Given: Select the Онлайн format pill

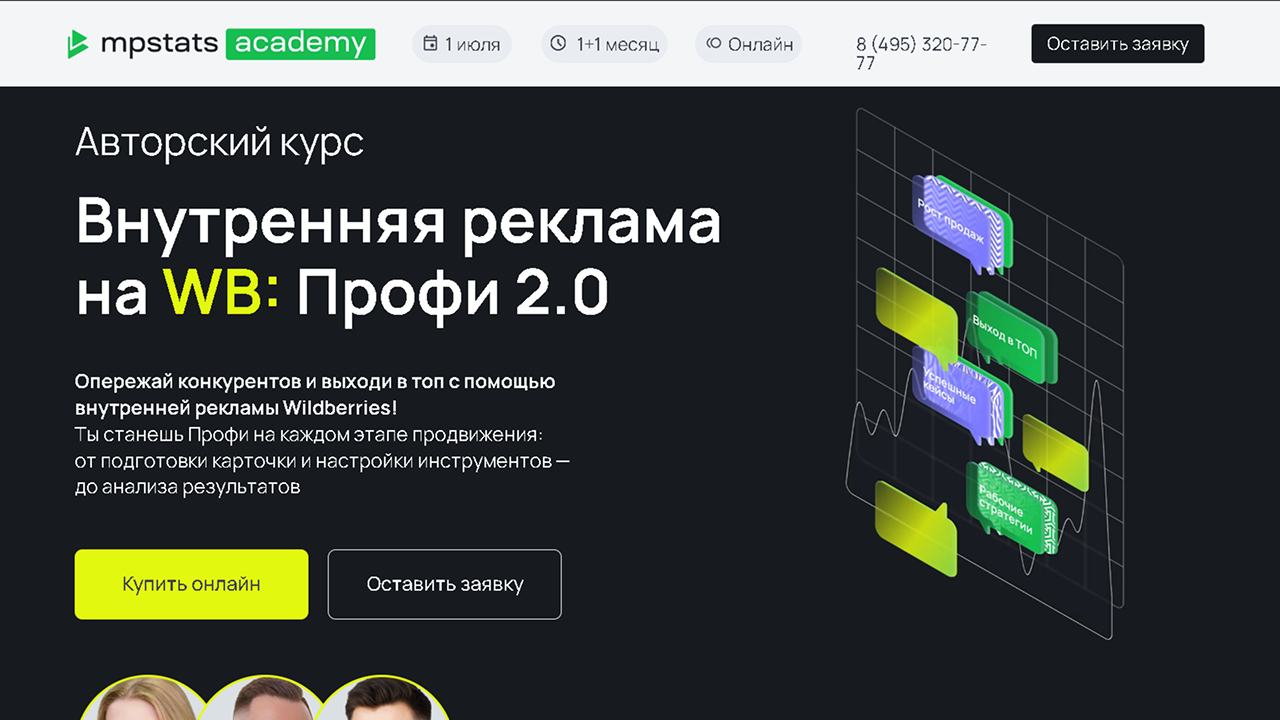Looking at the screenshot, I should click(749, 44).
